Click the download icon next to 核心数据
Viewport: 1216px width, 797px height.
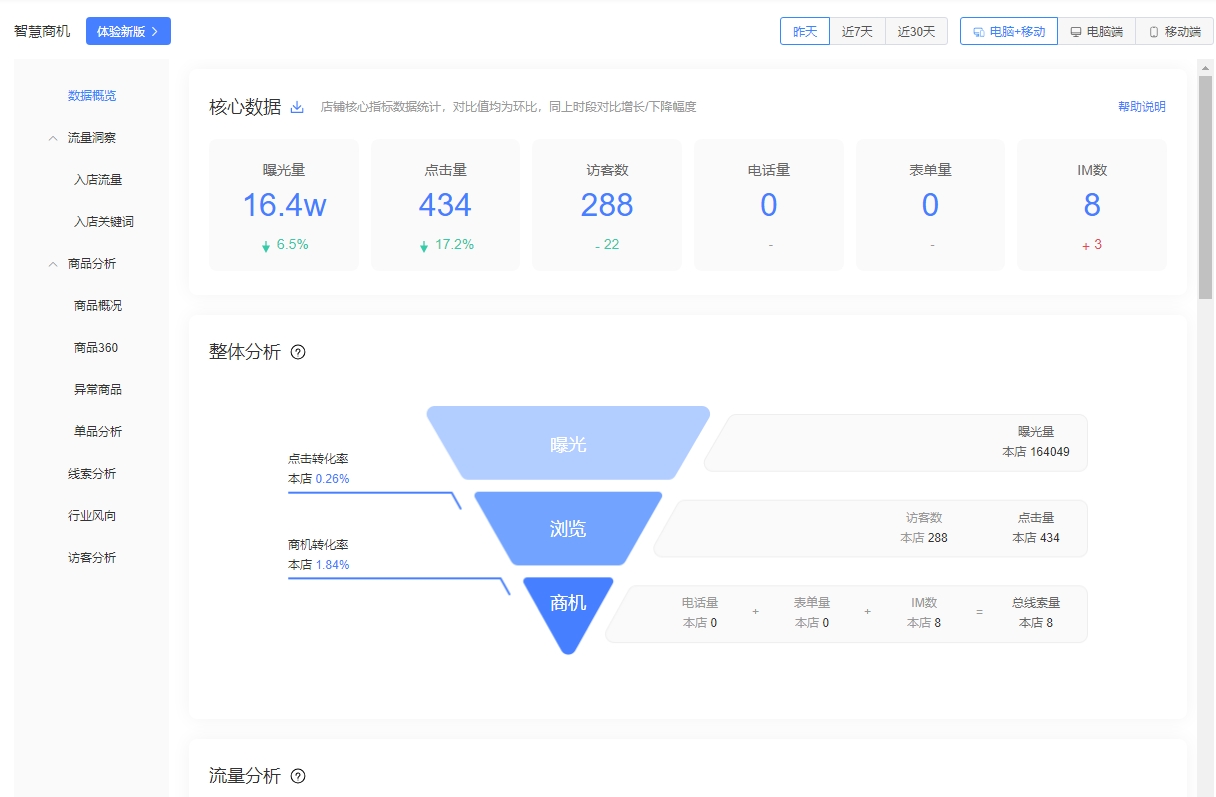[296, 106]
